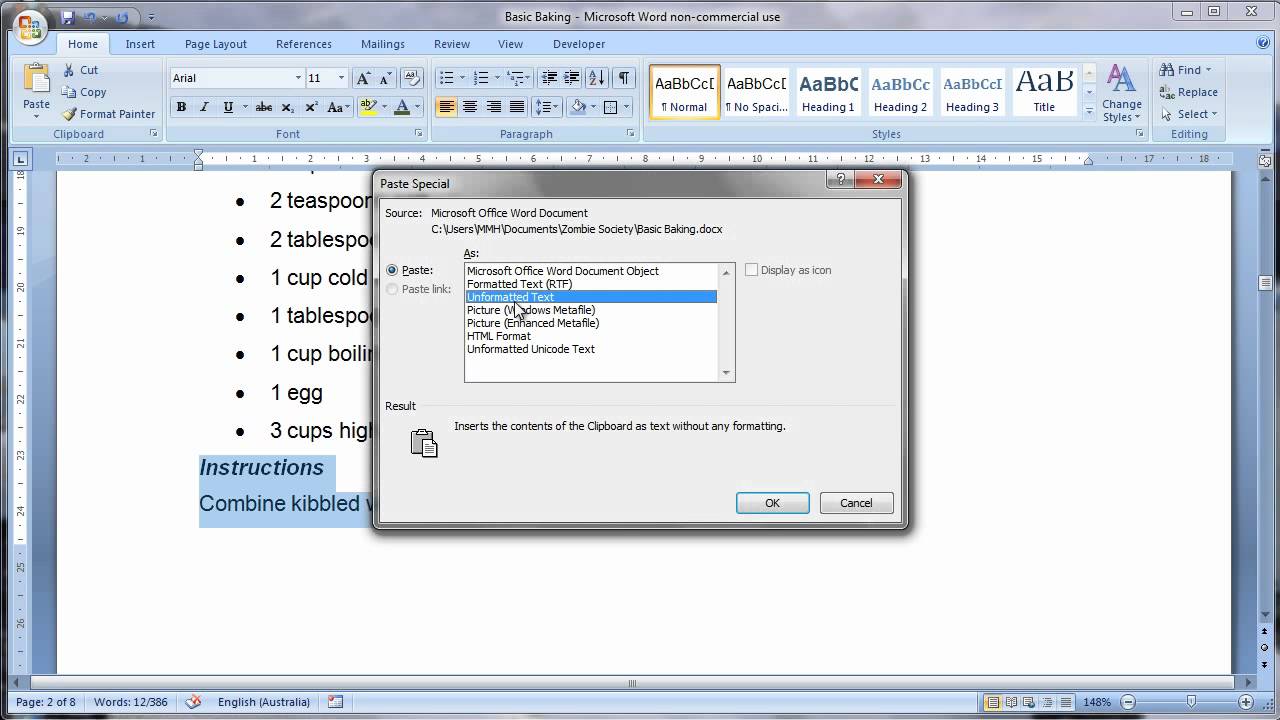Viewport: 1280px width, 720px height.
Task: Switch to Web Layout view
Action: coord(1031,702)
